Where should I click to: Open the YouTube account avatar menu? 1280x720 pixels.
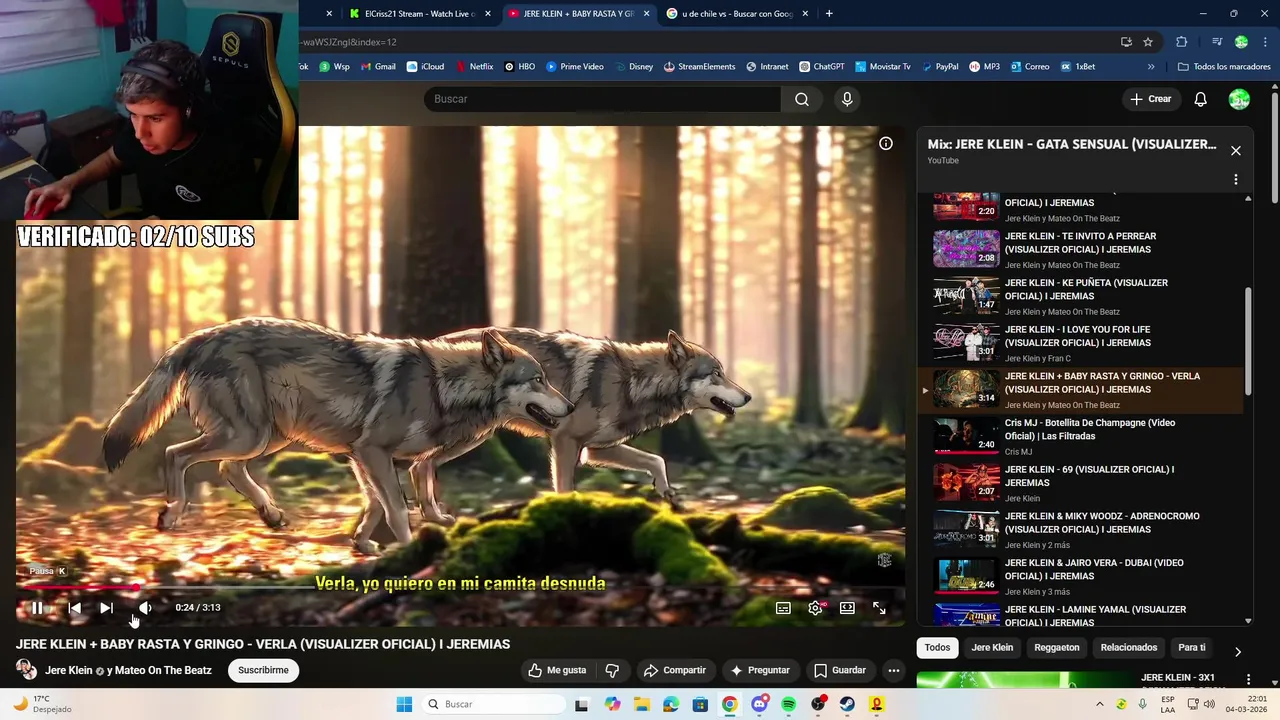tap(1239, 99)
